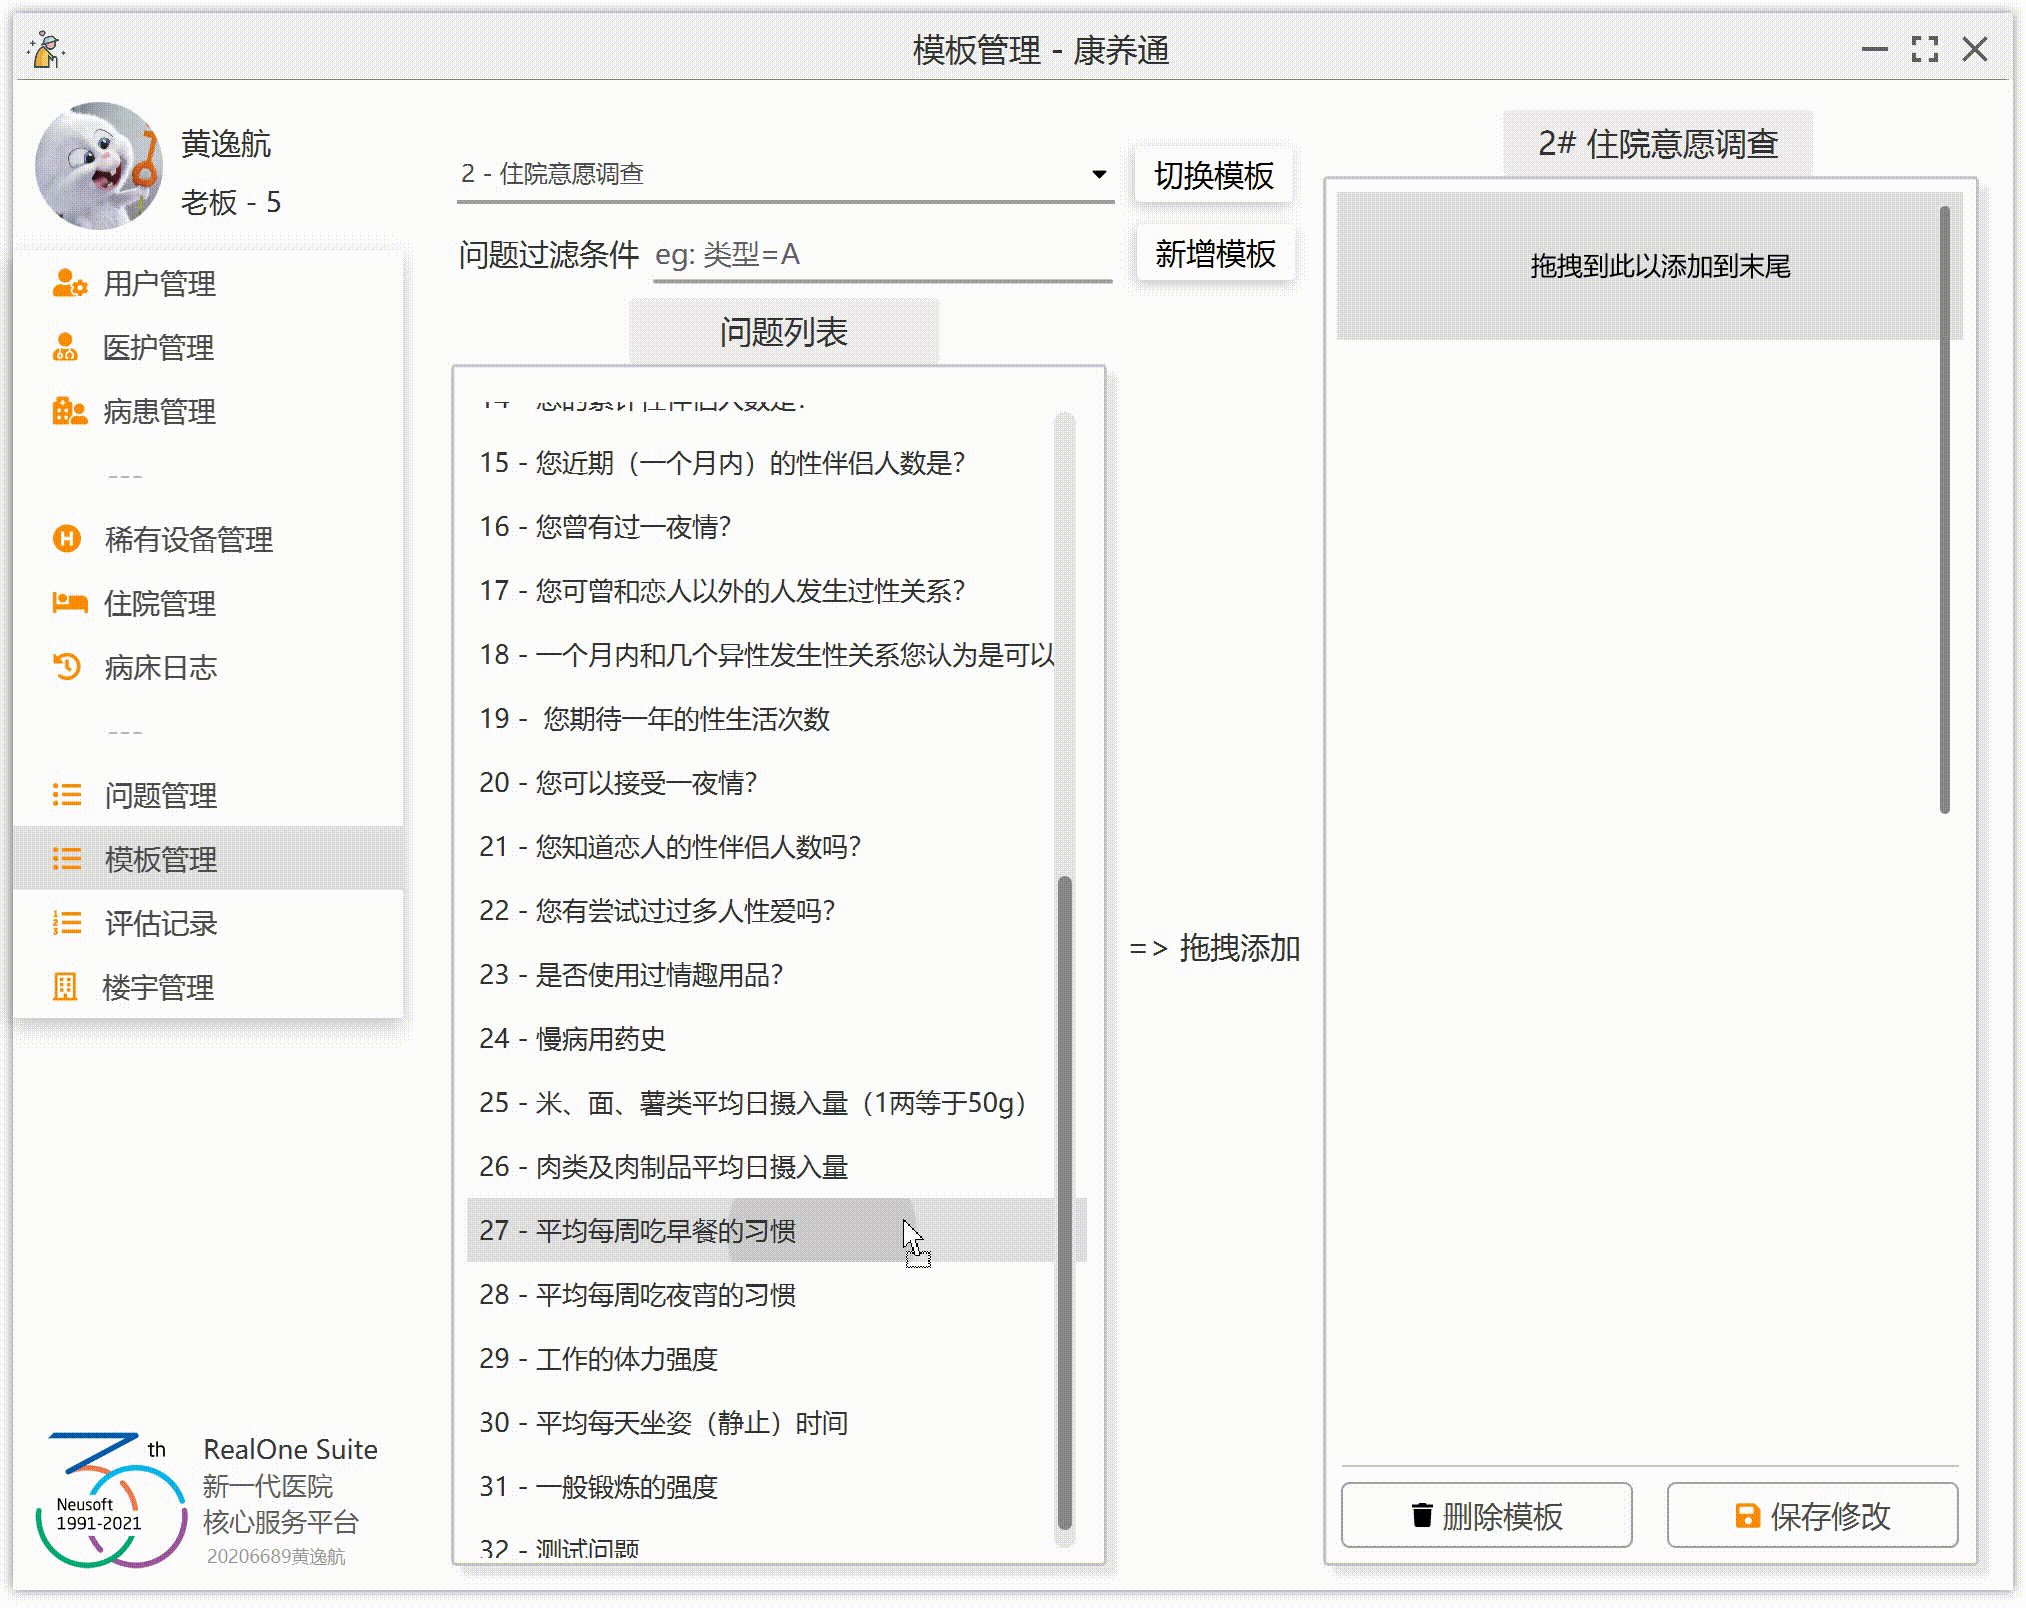Click the 删除模板 trash button
This screenshot has width=2026, height=1608.
pyautogui.click(x=1485, y=1516)
